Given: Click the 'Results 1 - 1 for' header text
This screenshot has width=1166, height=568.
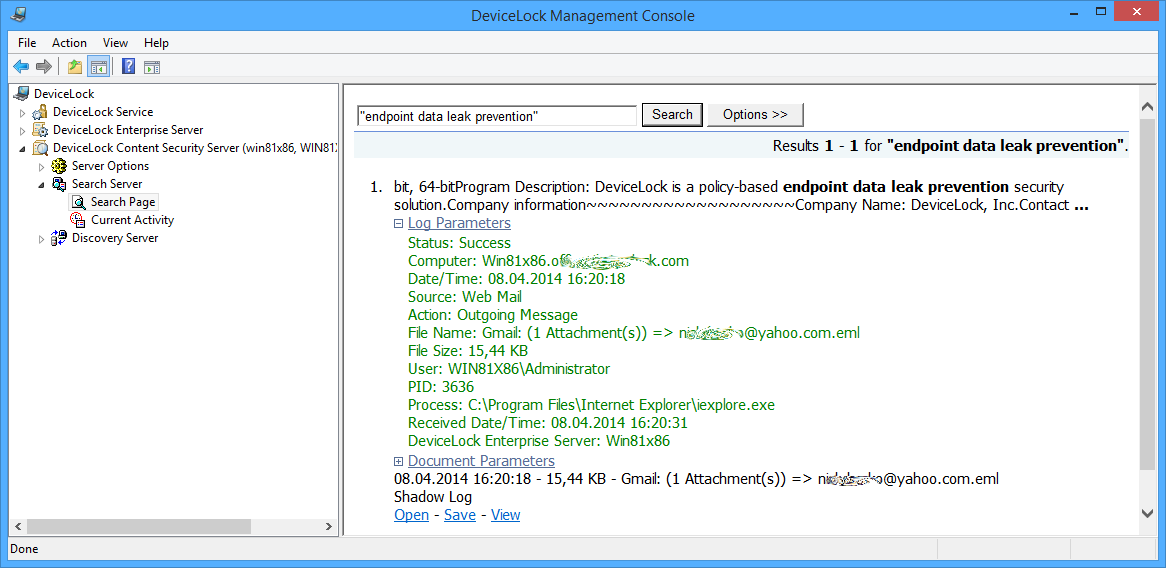Looking at the screenshot, I should [x=828, y=146].
